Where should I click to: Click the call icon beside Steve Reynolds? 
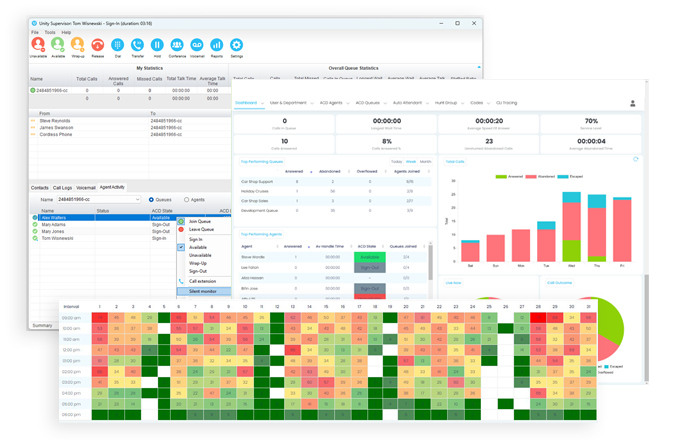pyautogui.click(x=33, y=121)
